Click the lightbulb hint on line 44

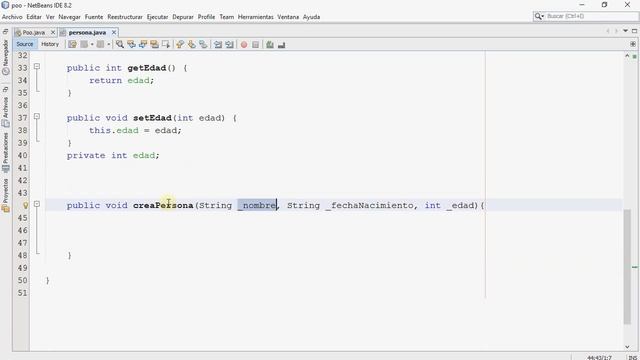click(25, 205)
